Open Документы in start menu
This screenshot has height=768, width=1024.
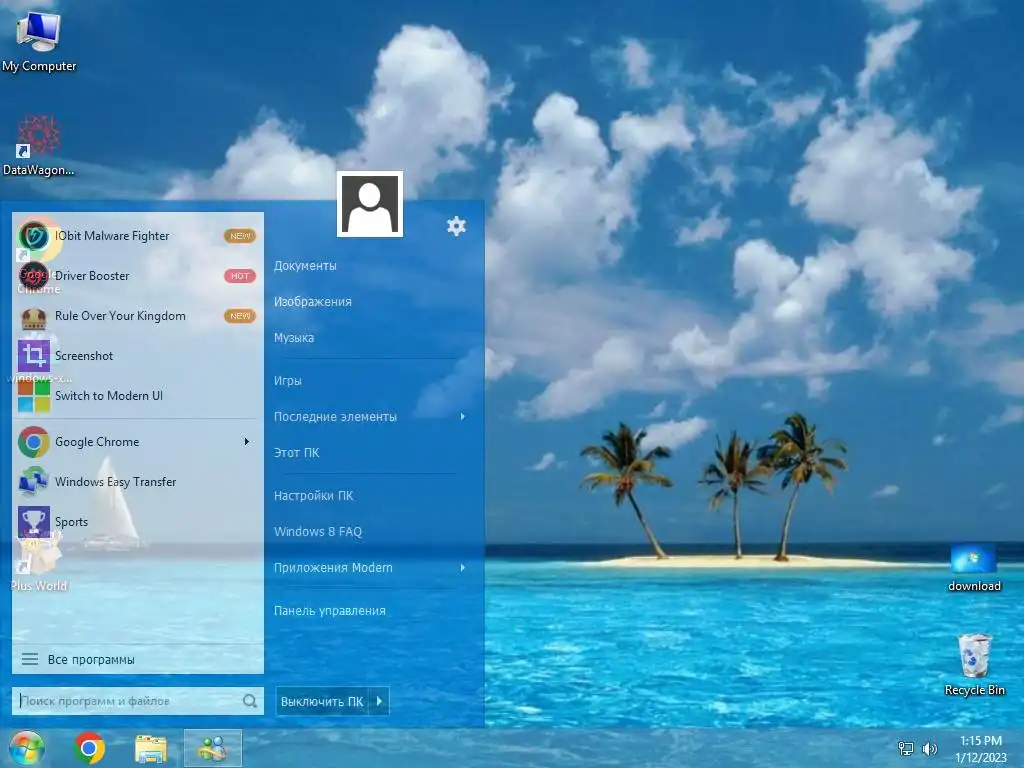[x=305, y=266]
